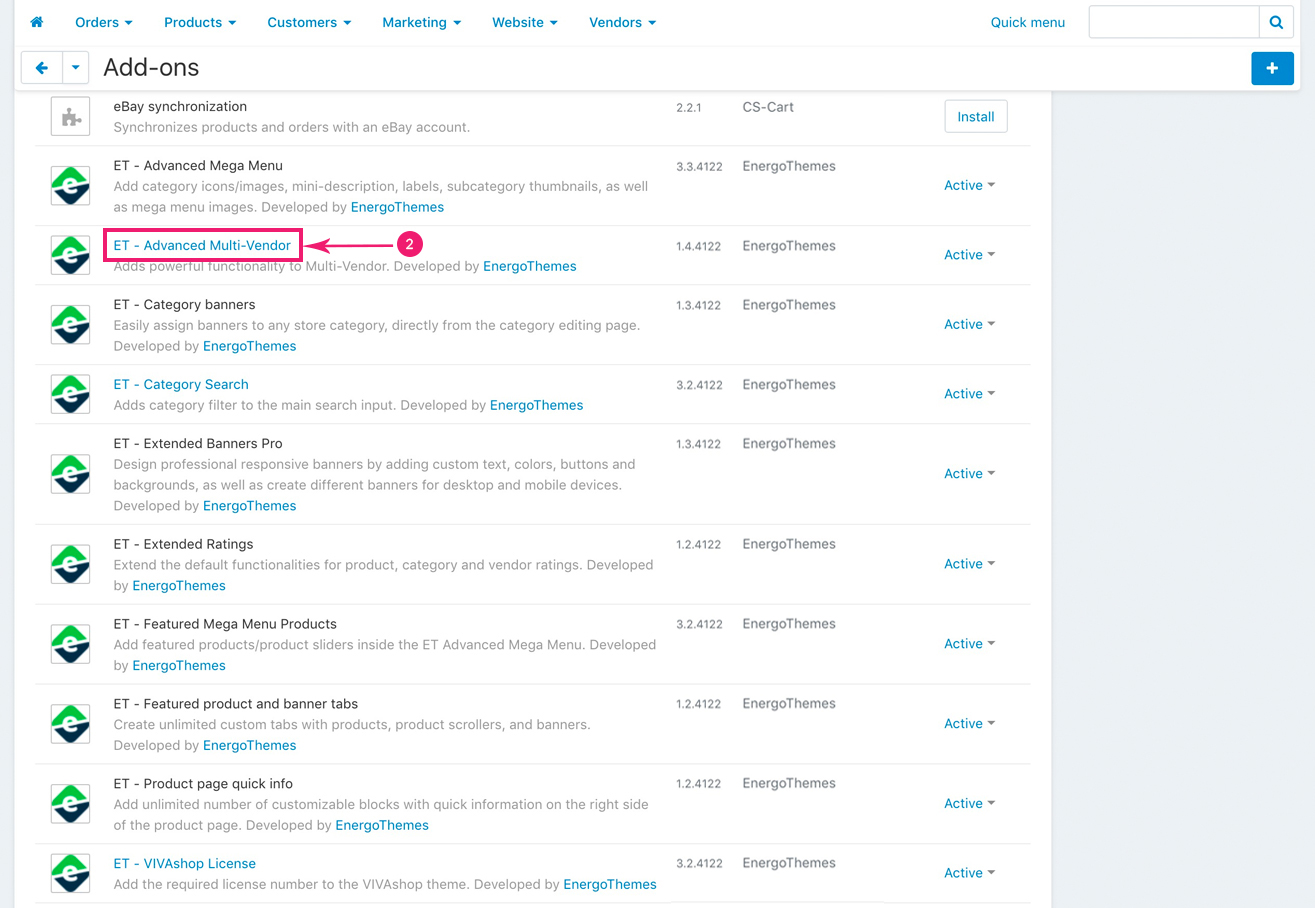Screen dimensions: 1315x908
Task: Select ET - Featured Mega Menu Products title
Action: pos(225,624)
